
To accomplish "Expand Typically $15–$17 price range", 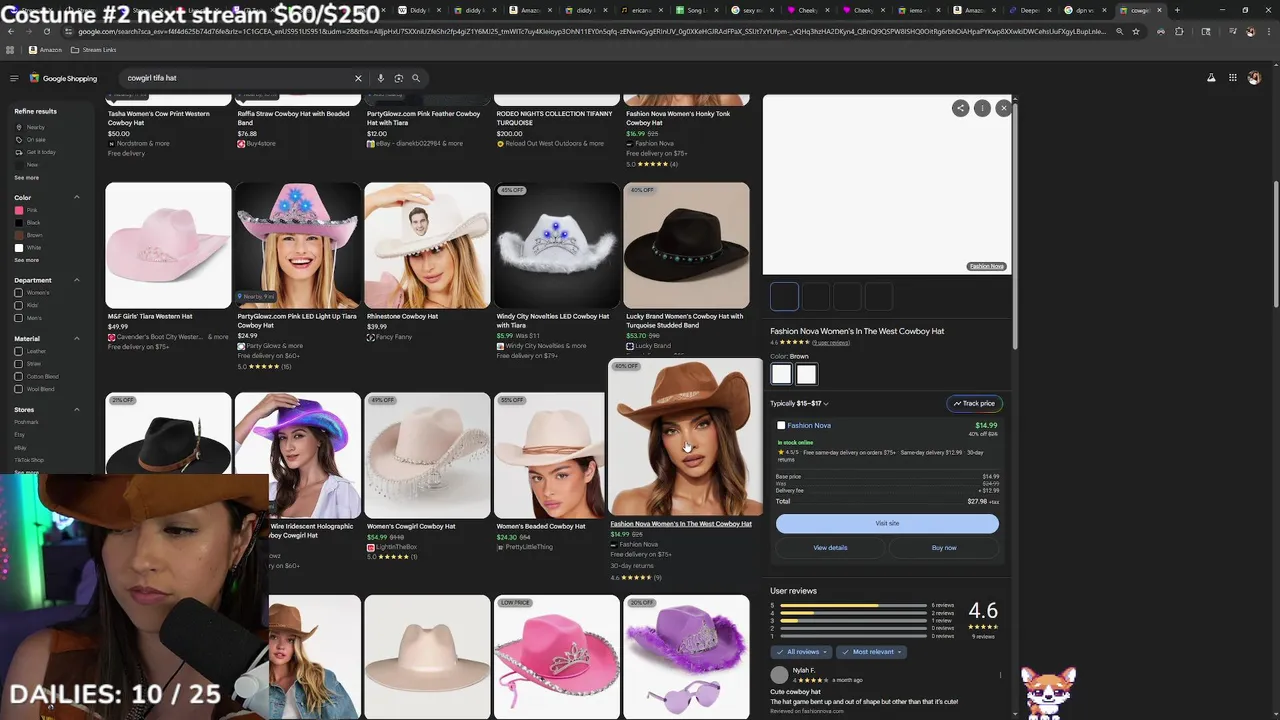I will click(x=799, y=403).
